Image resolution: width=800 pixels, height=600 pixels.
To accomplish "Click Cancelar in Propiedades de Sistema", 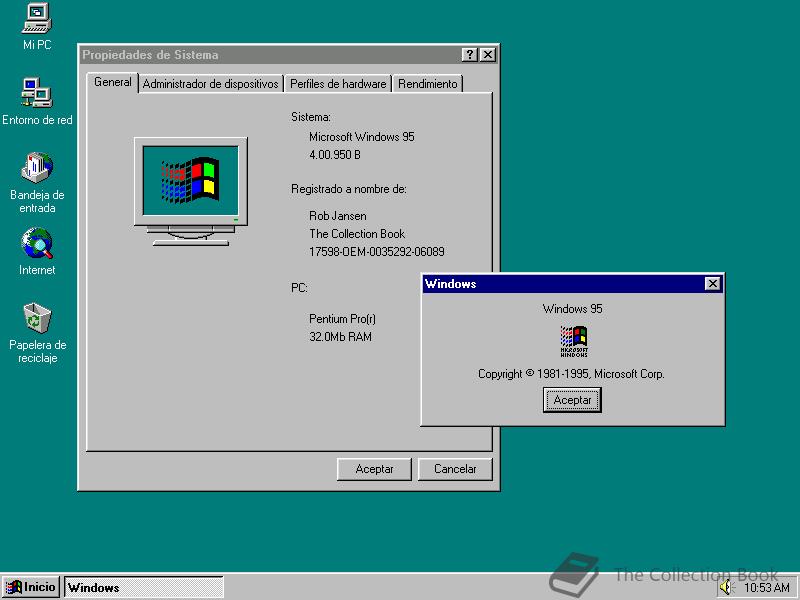I will (455, 469).
